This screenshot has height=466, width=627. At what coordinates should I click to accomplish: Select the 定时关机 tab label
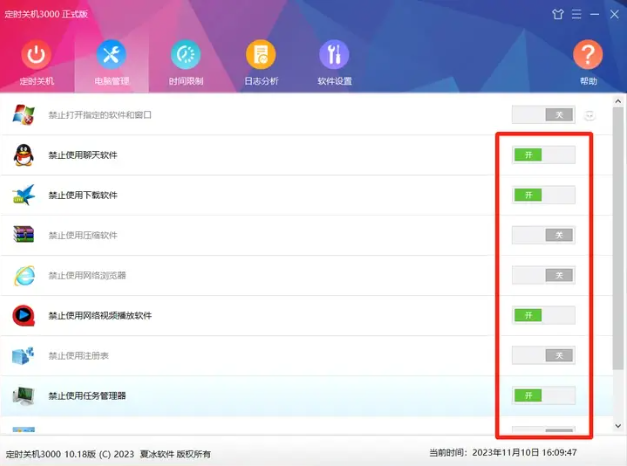36,81
